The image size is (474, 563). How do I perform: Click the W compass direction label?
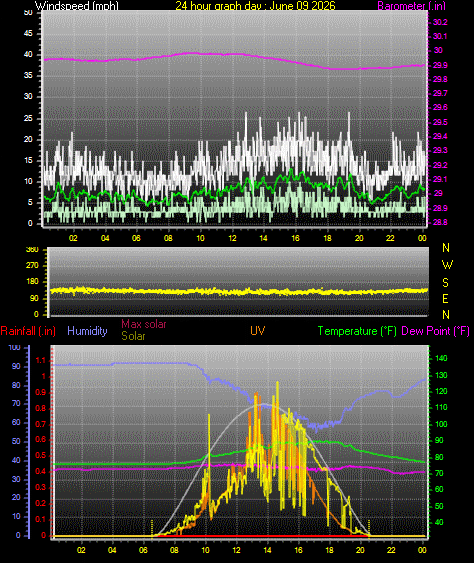[x=447, y=265]
